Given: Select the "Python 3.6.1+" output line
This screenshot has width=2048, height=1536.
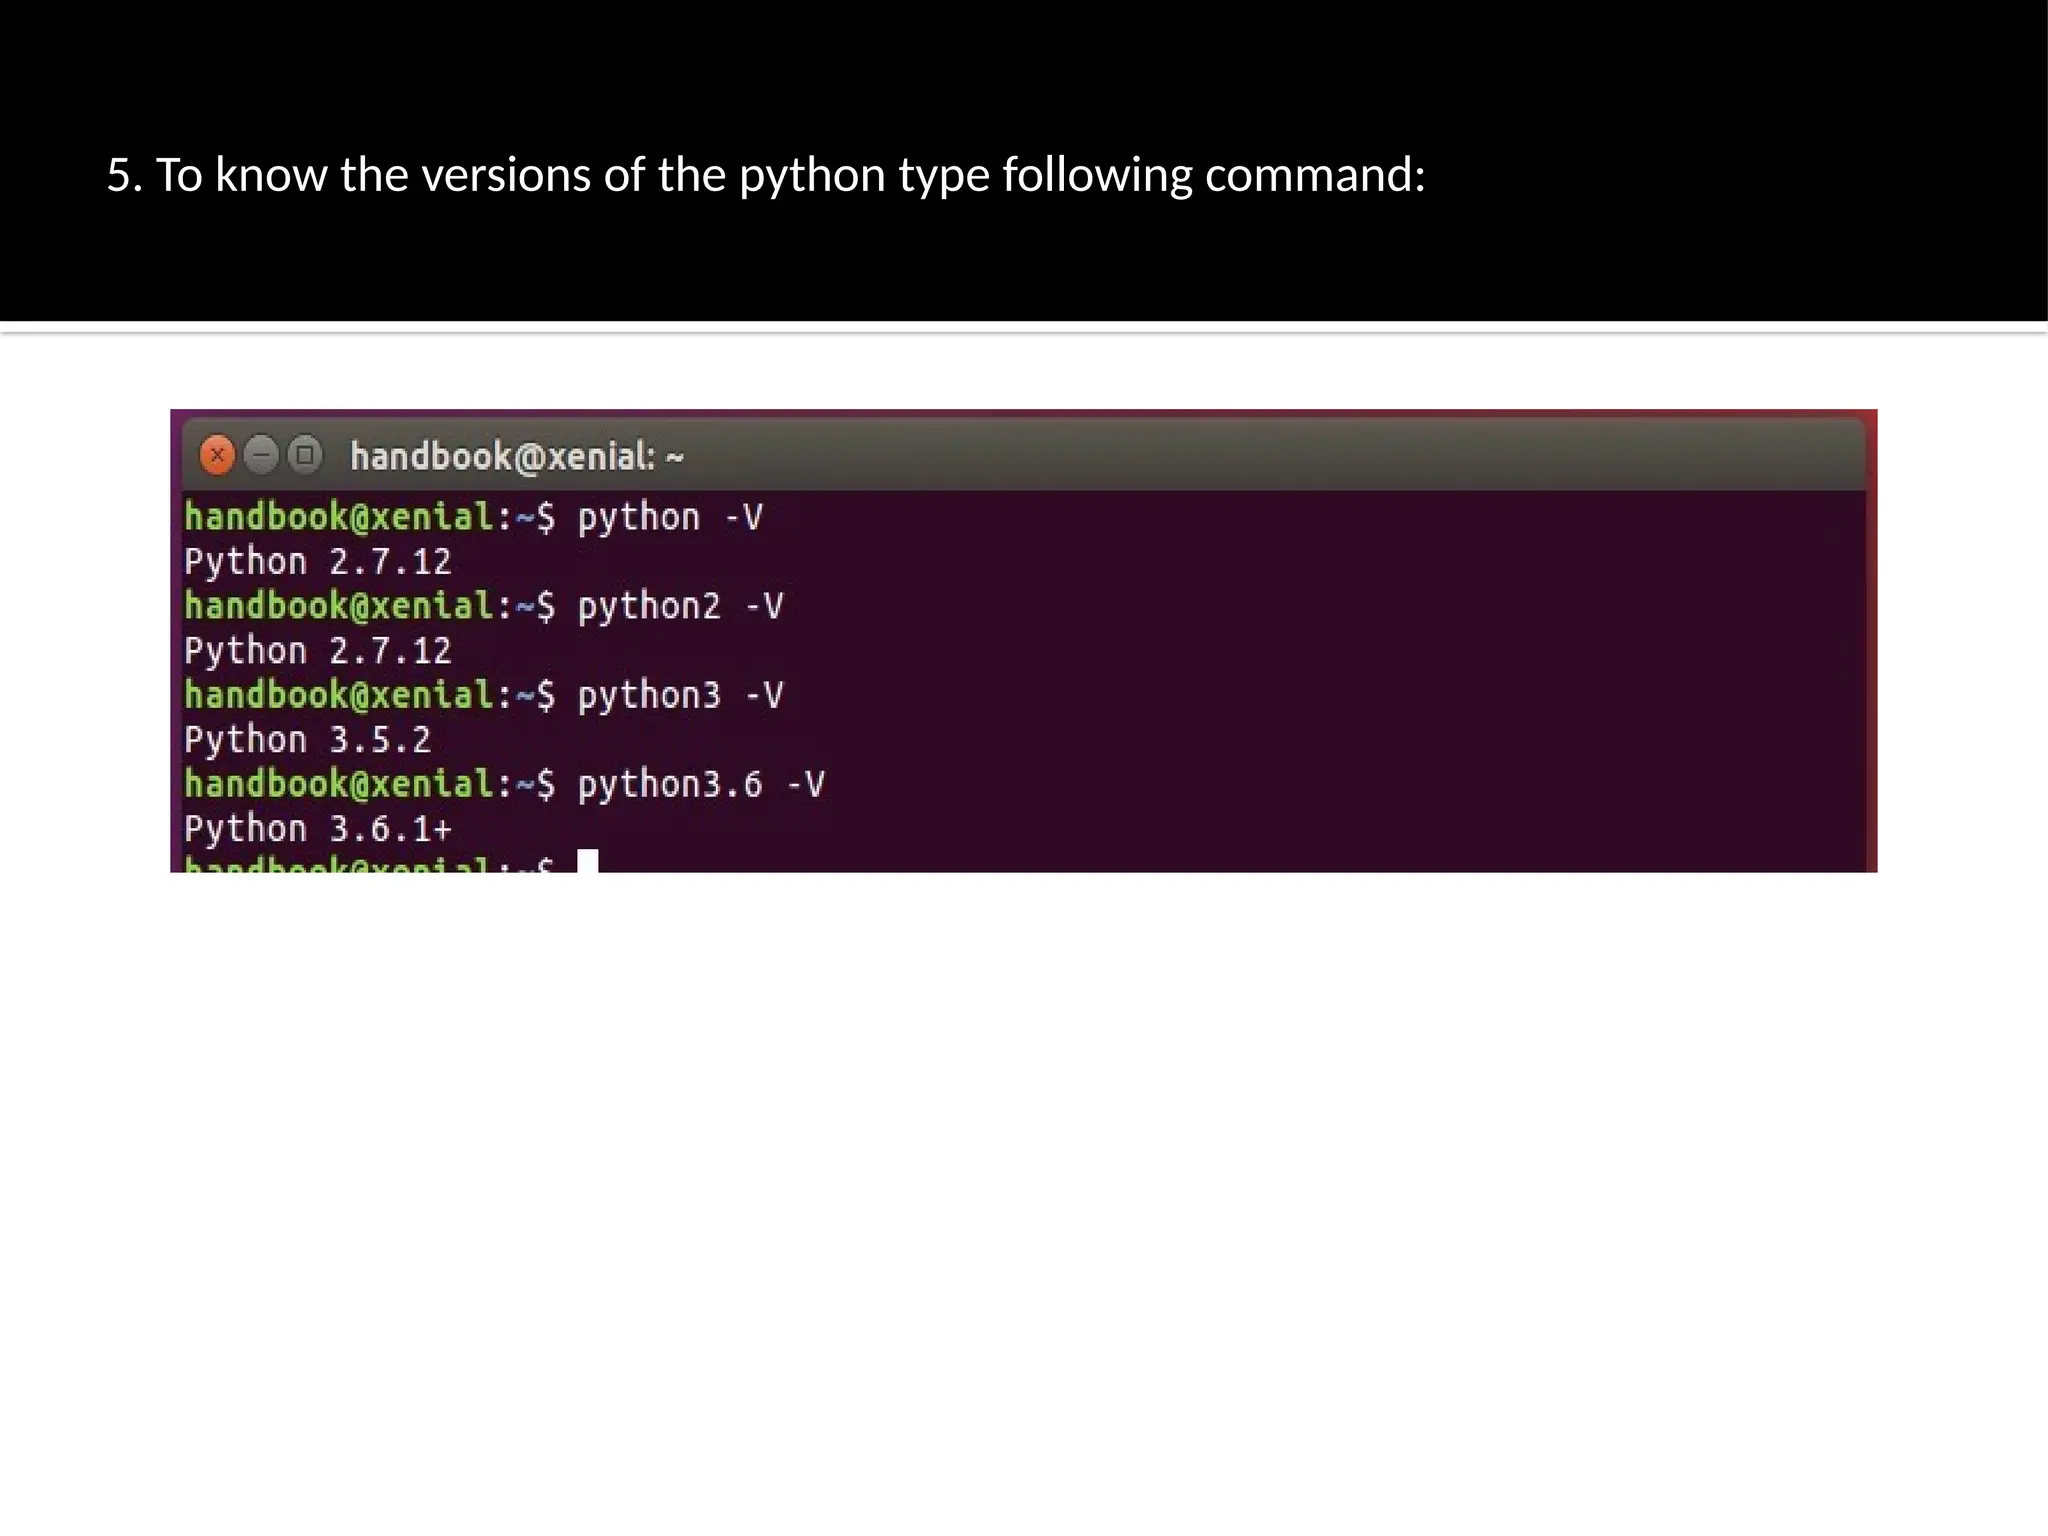Looking at the screenshot, I should [318, 830].
